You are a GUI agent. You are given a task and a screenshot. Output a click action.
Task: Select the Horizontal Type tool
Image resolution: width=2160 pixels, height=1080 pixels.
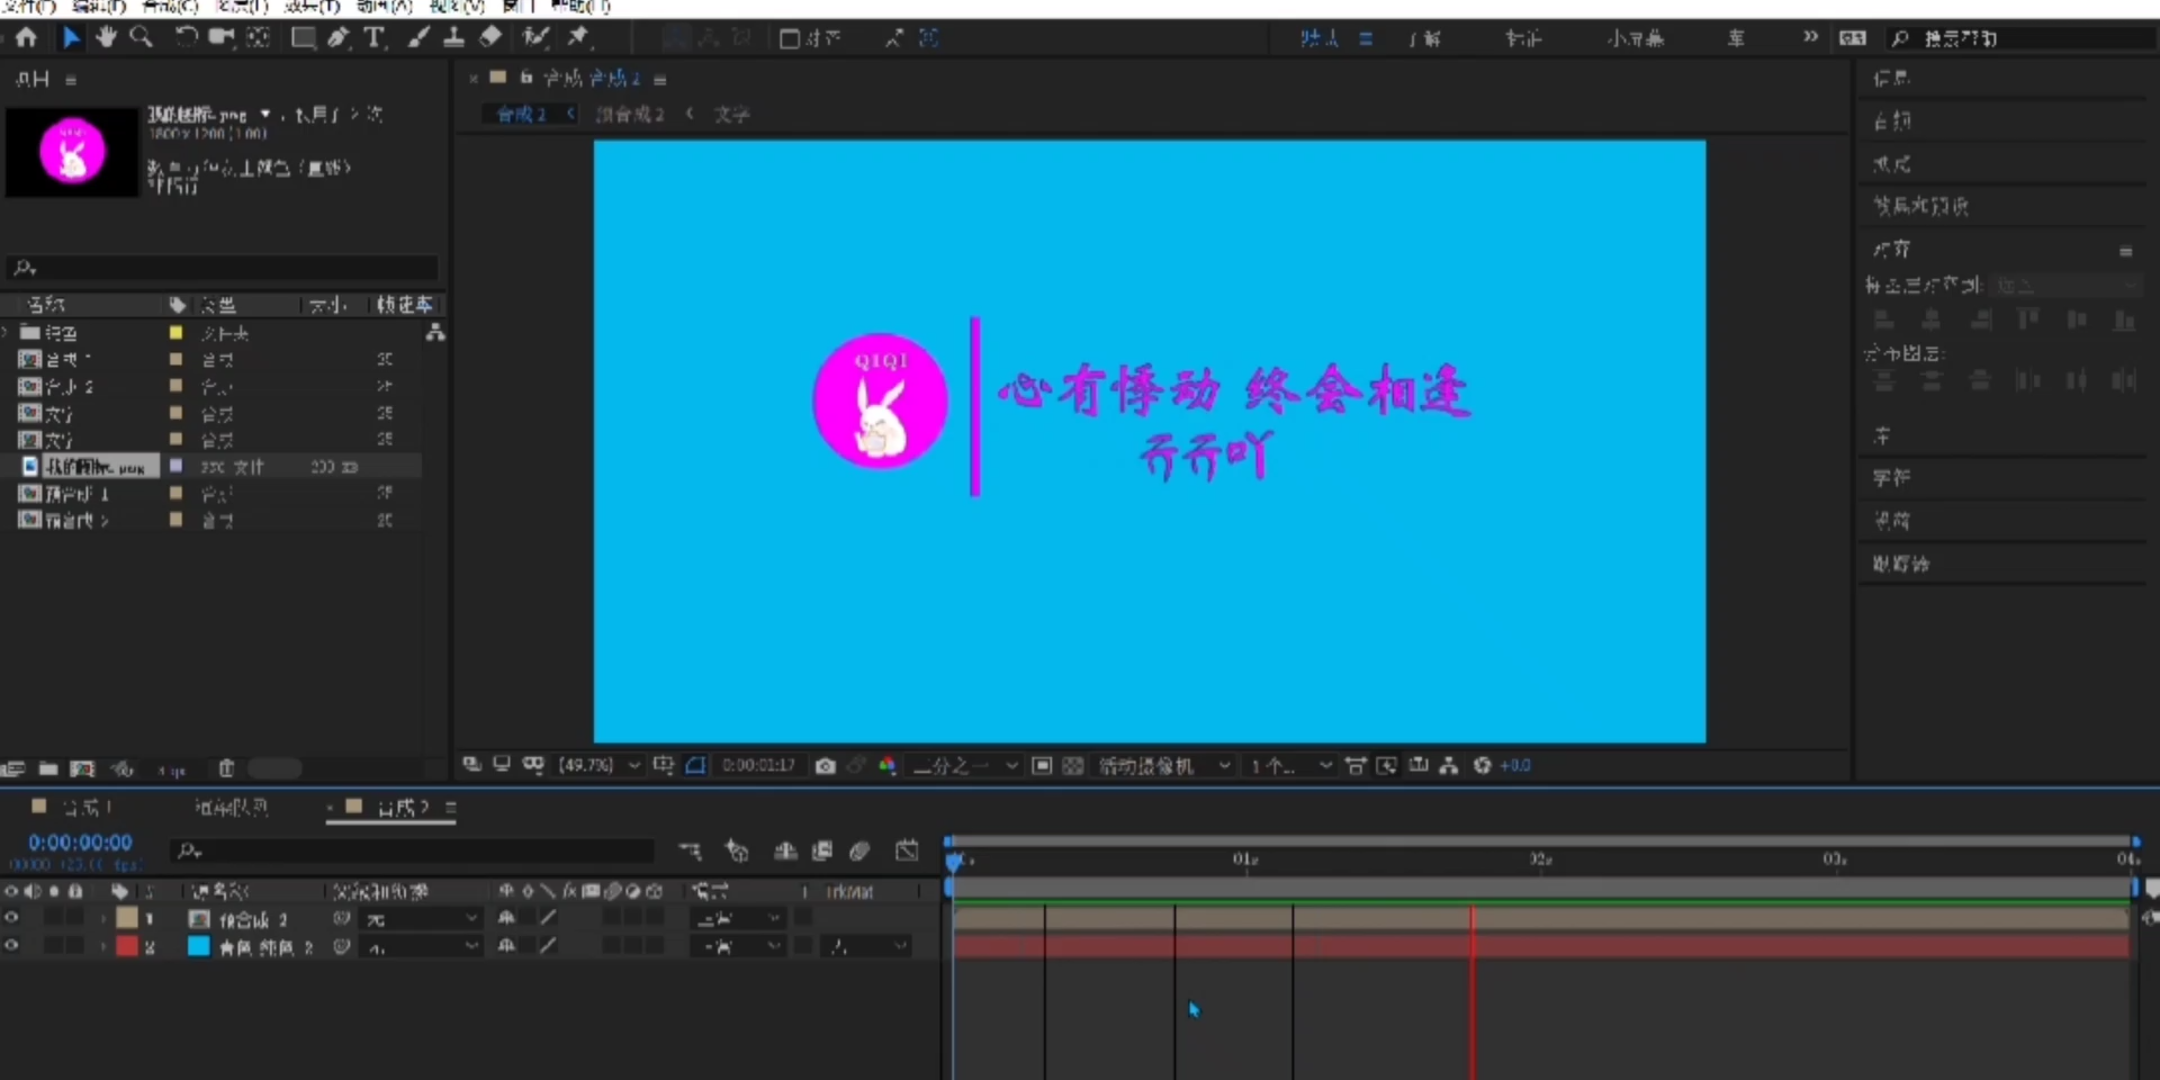coord(374,38)
